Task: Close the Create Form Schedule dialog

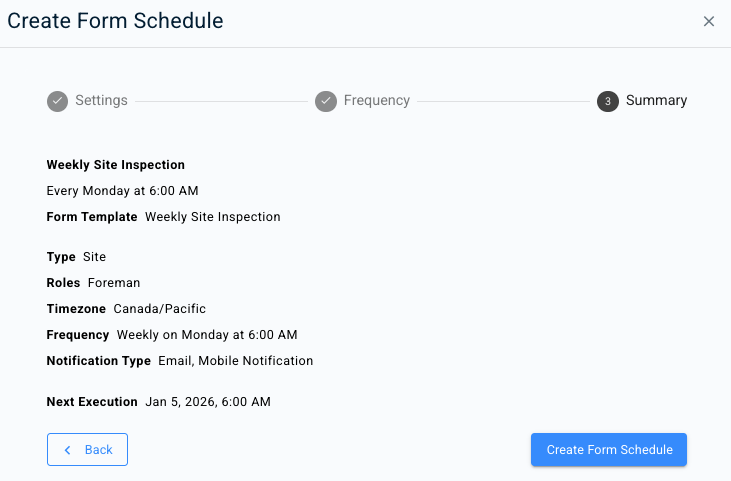Action: [x=709, y=21]
